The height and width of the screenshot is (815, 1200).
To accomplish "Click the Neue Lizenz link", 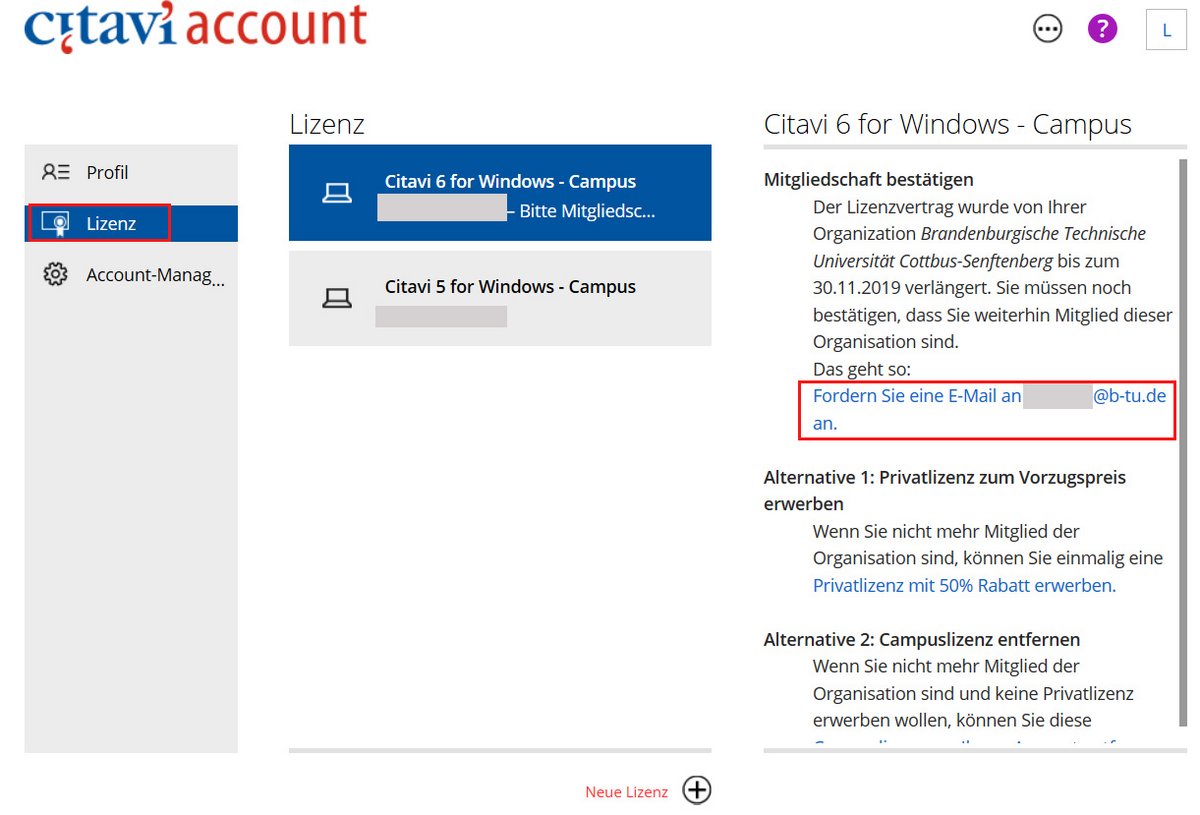I will (626, 792).
